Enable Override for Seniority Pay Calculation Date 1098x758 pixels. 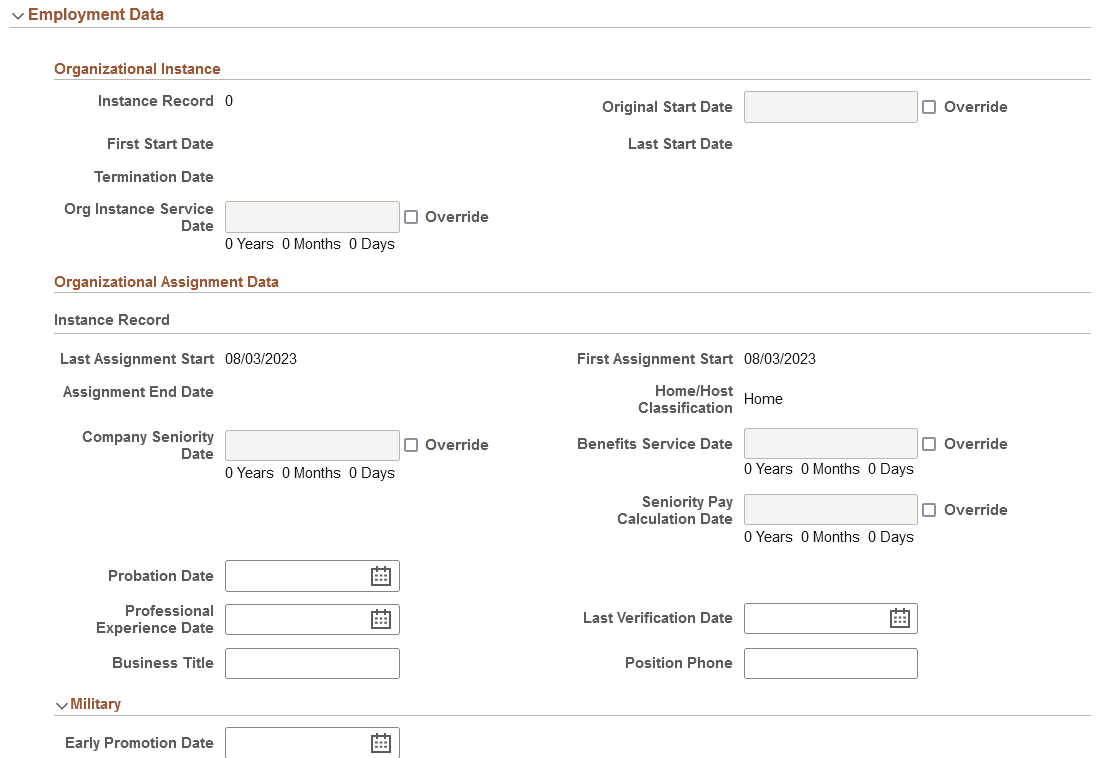click(x=929, y=510)
